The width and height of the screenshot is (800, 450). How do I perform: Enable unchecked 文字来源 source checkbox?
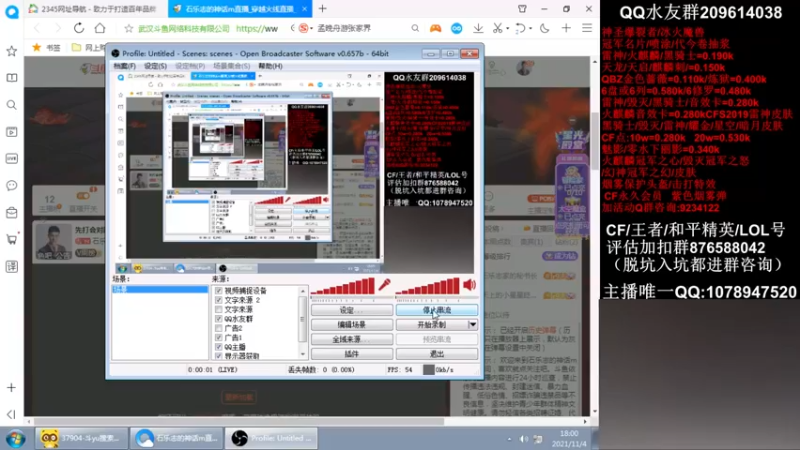219,309
